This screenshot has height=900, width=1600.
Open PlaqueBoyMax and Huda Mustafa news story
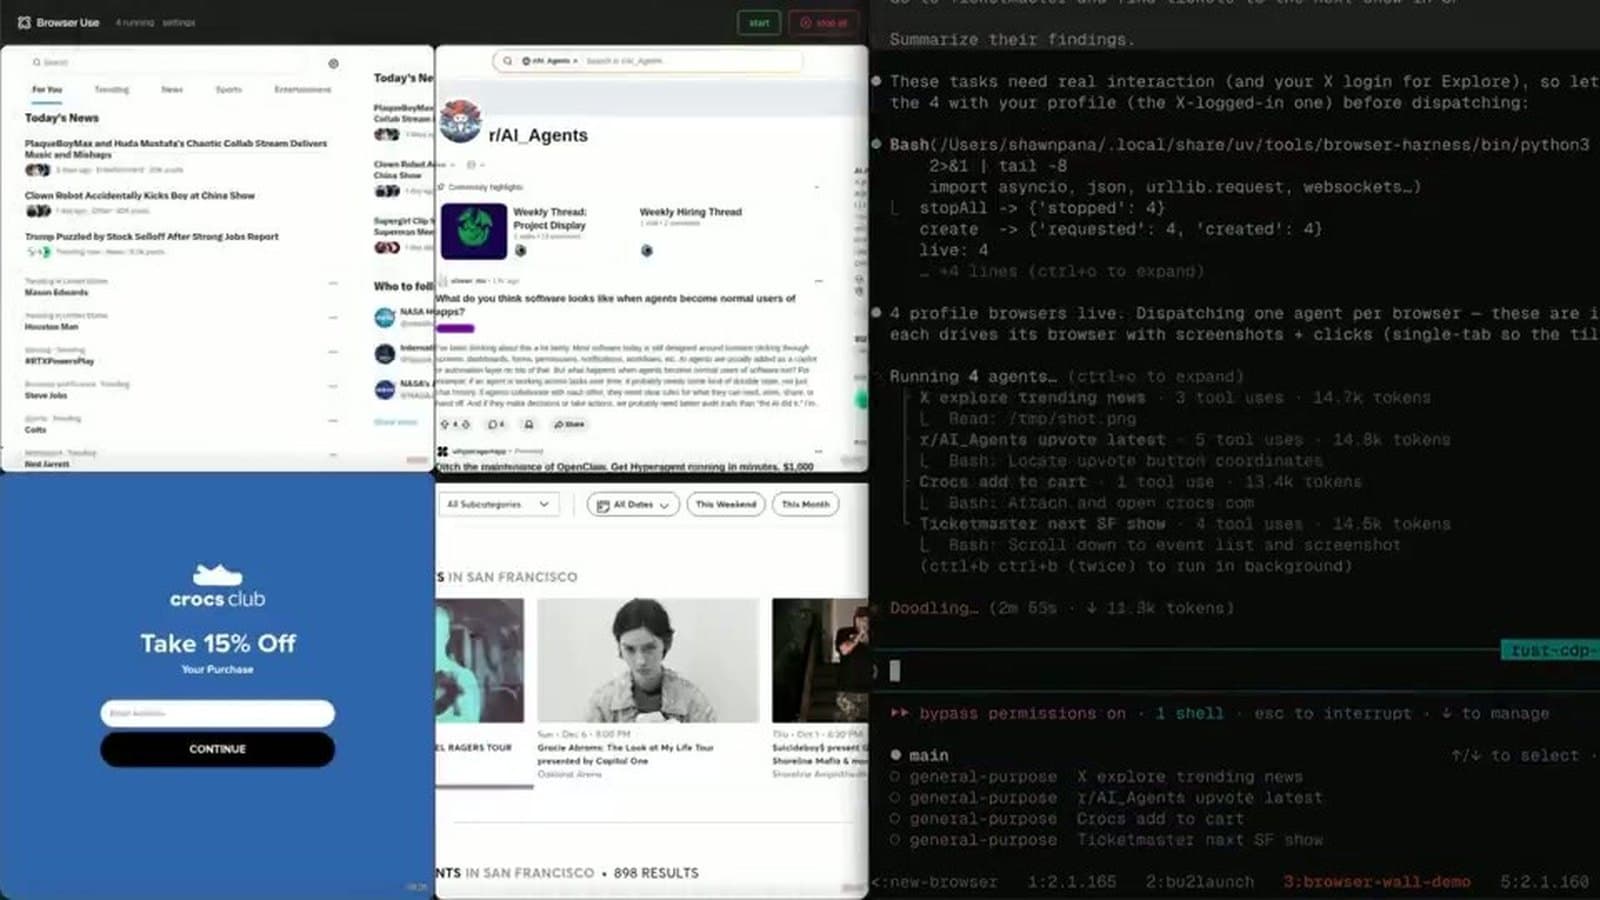click(x=176, y=149)
